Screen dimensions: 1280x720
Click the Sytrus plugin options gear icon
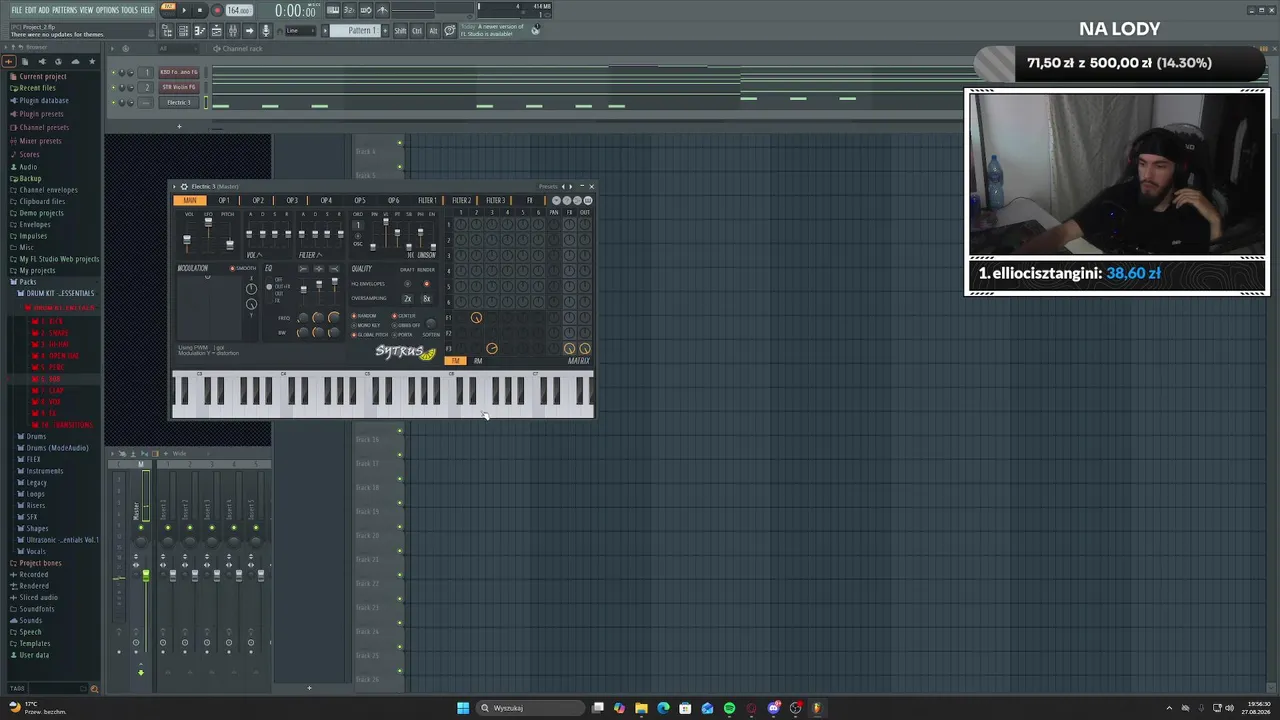point(184,187)
